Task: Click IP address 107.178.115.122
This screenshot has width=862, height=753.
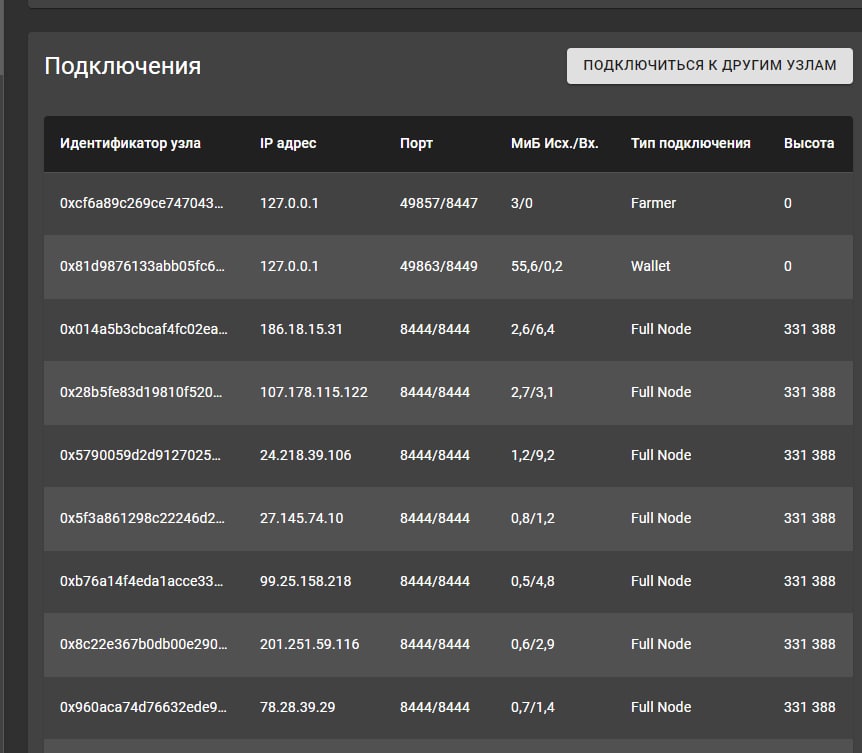Action: coord(314,392)
